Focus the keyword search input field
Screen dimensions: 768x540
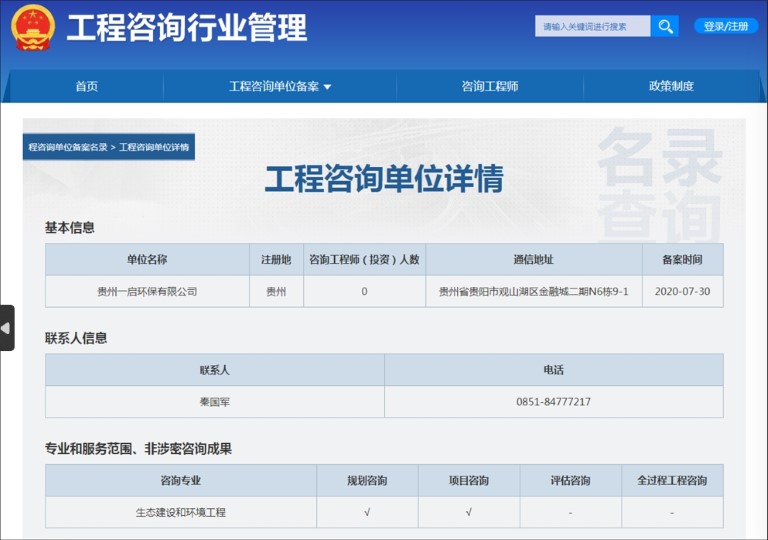593,26
